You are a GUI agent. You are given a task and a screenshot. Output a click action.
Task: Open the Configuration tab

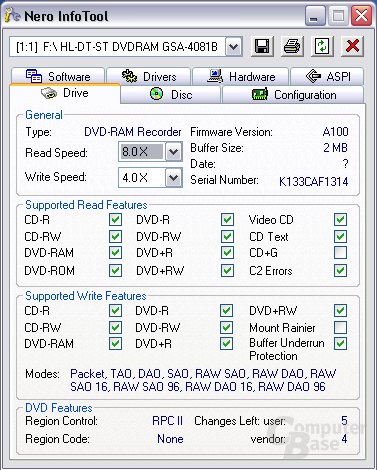coord(293,94)
